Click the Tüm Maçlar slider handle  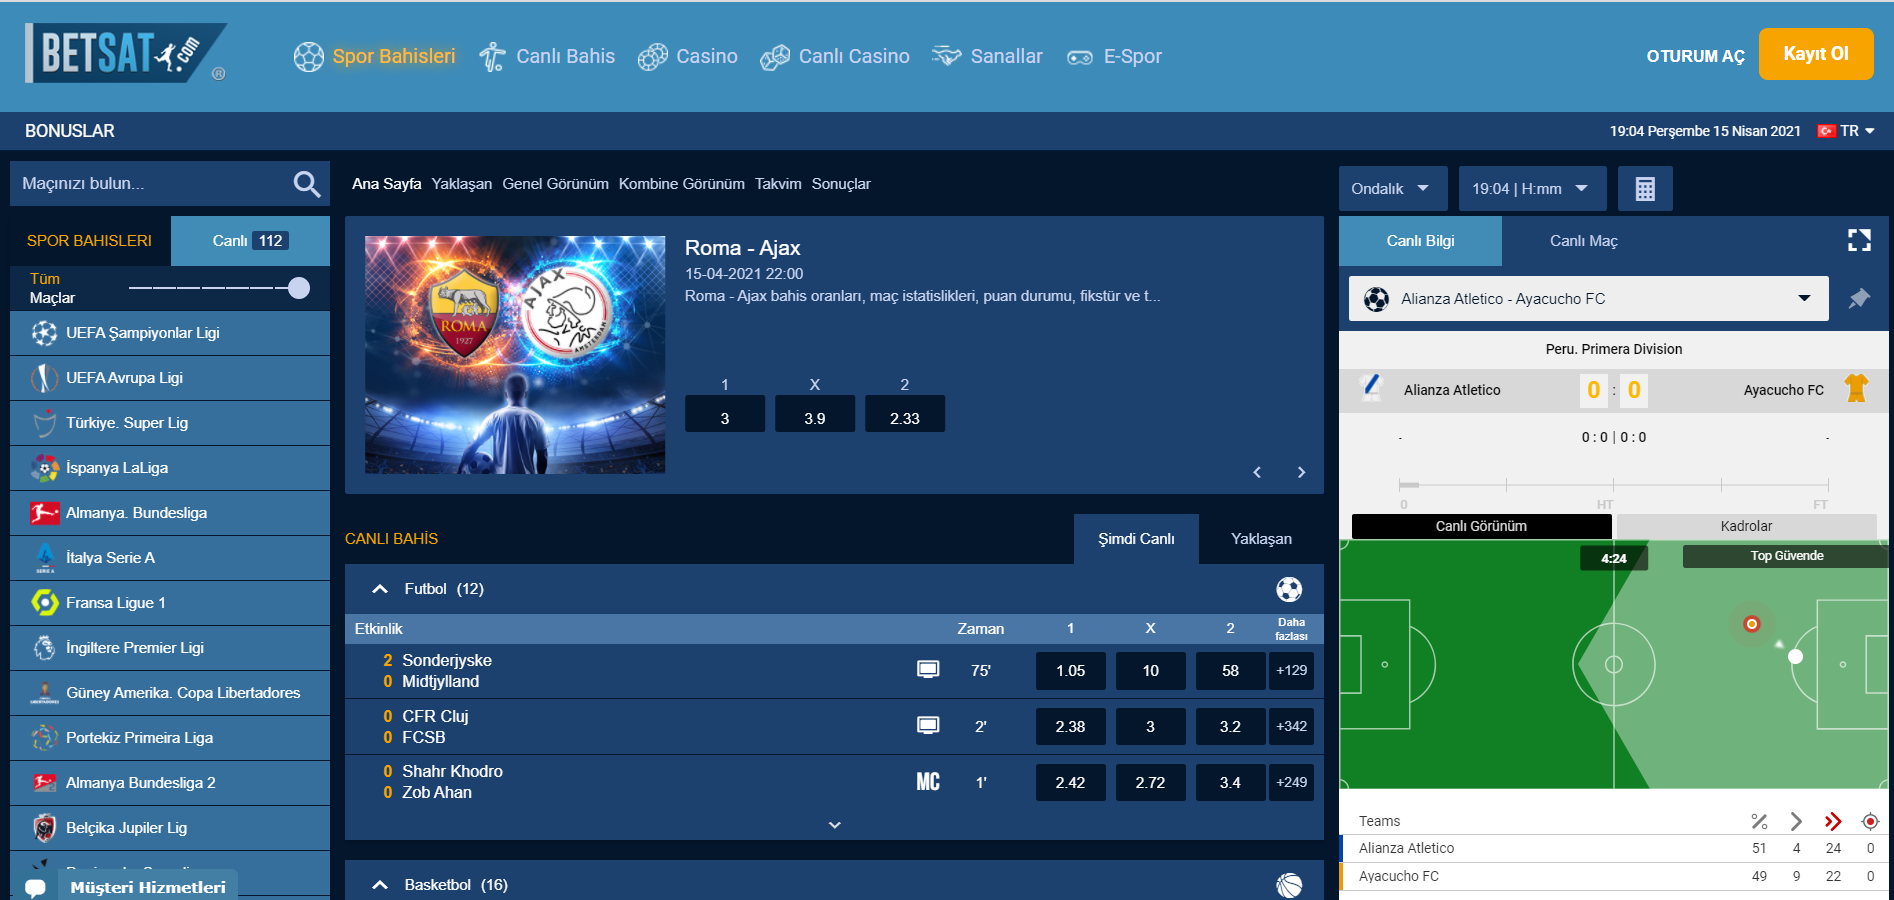[x=299, y=288]
